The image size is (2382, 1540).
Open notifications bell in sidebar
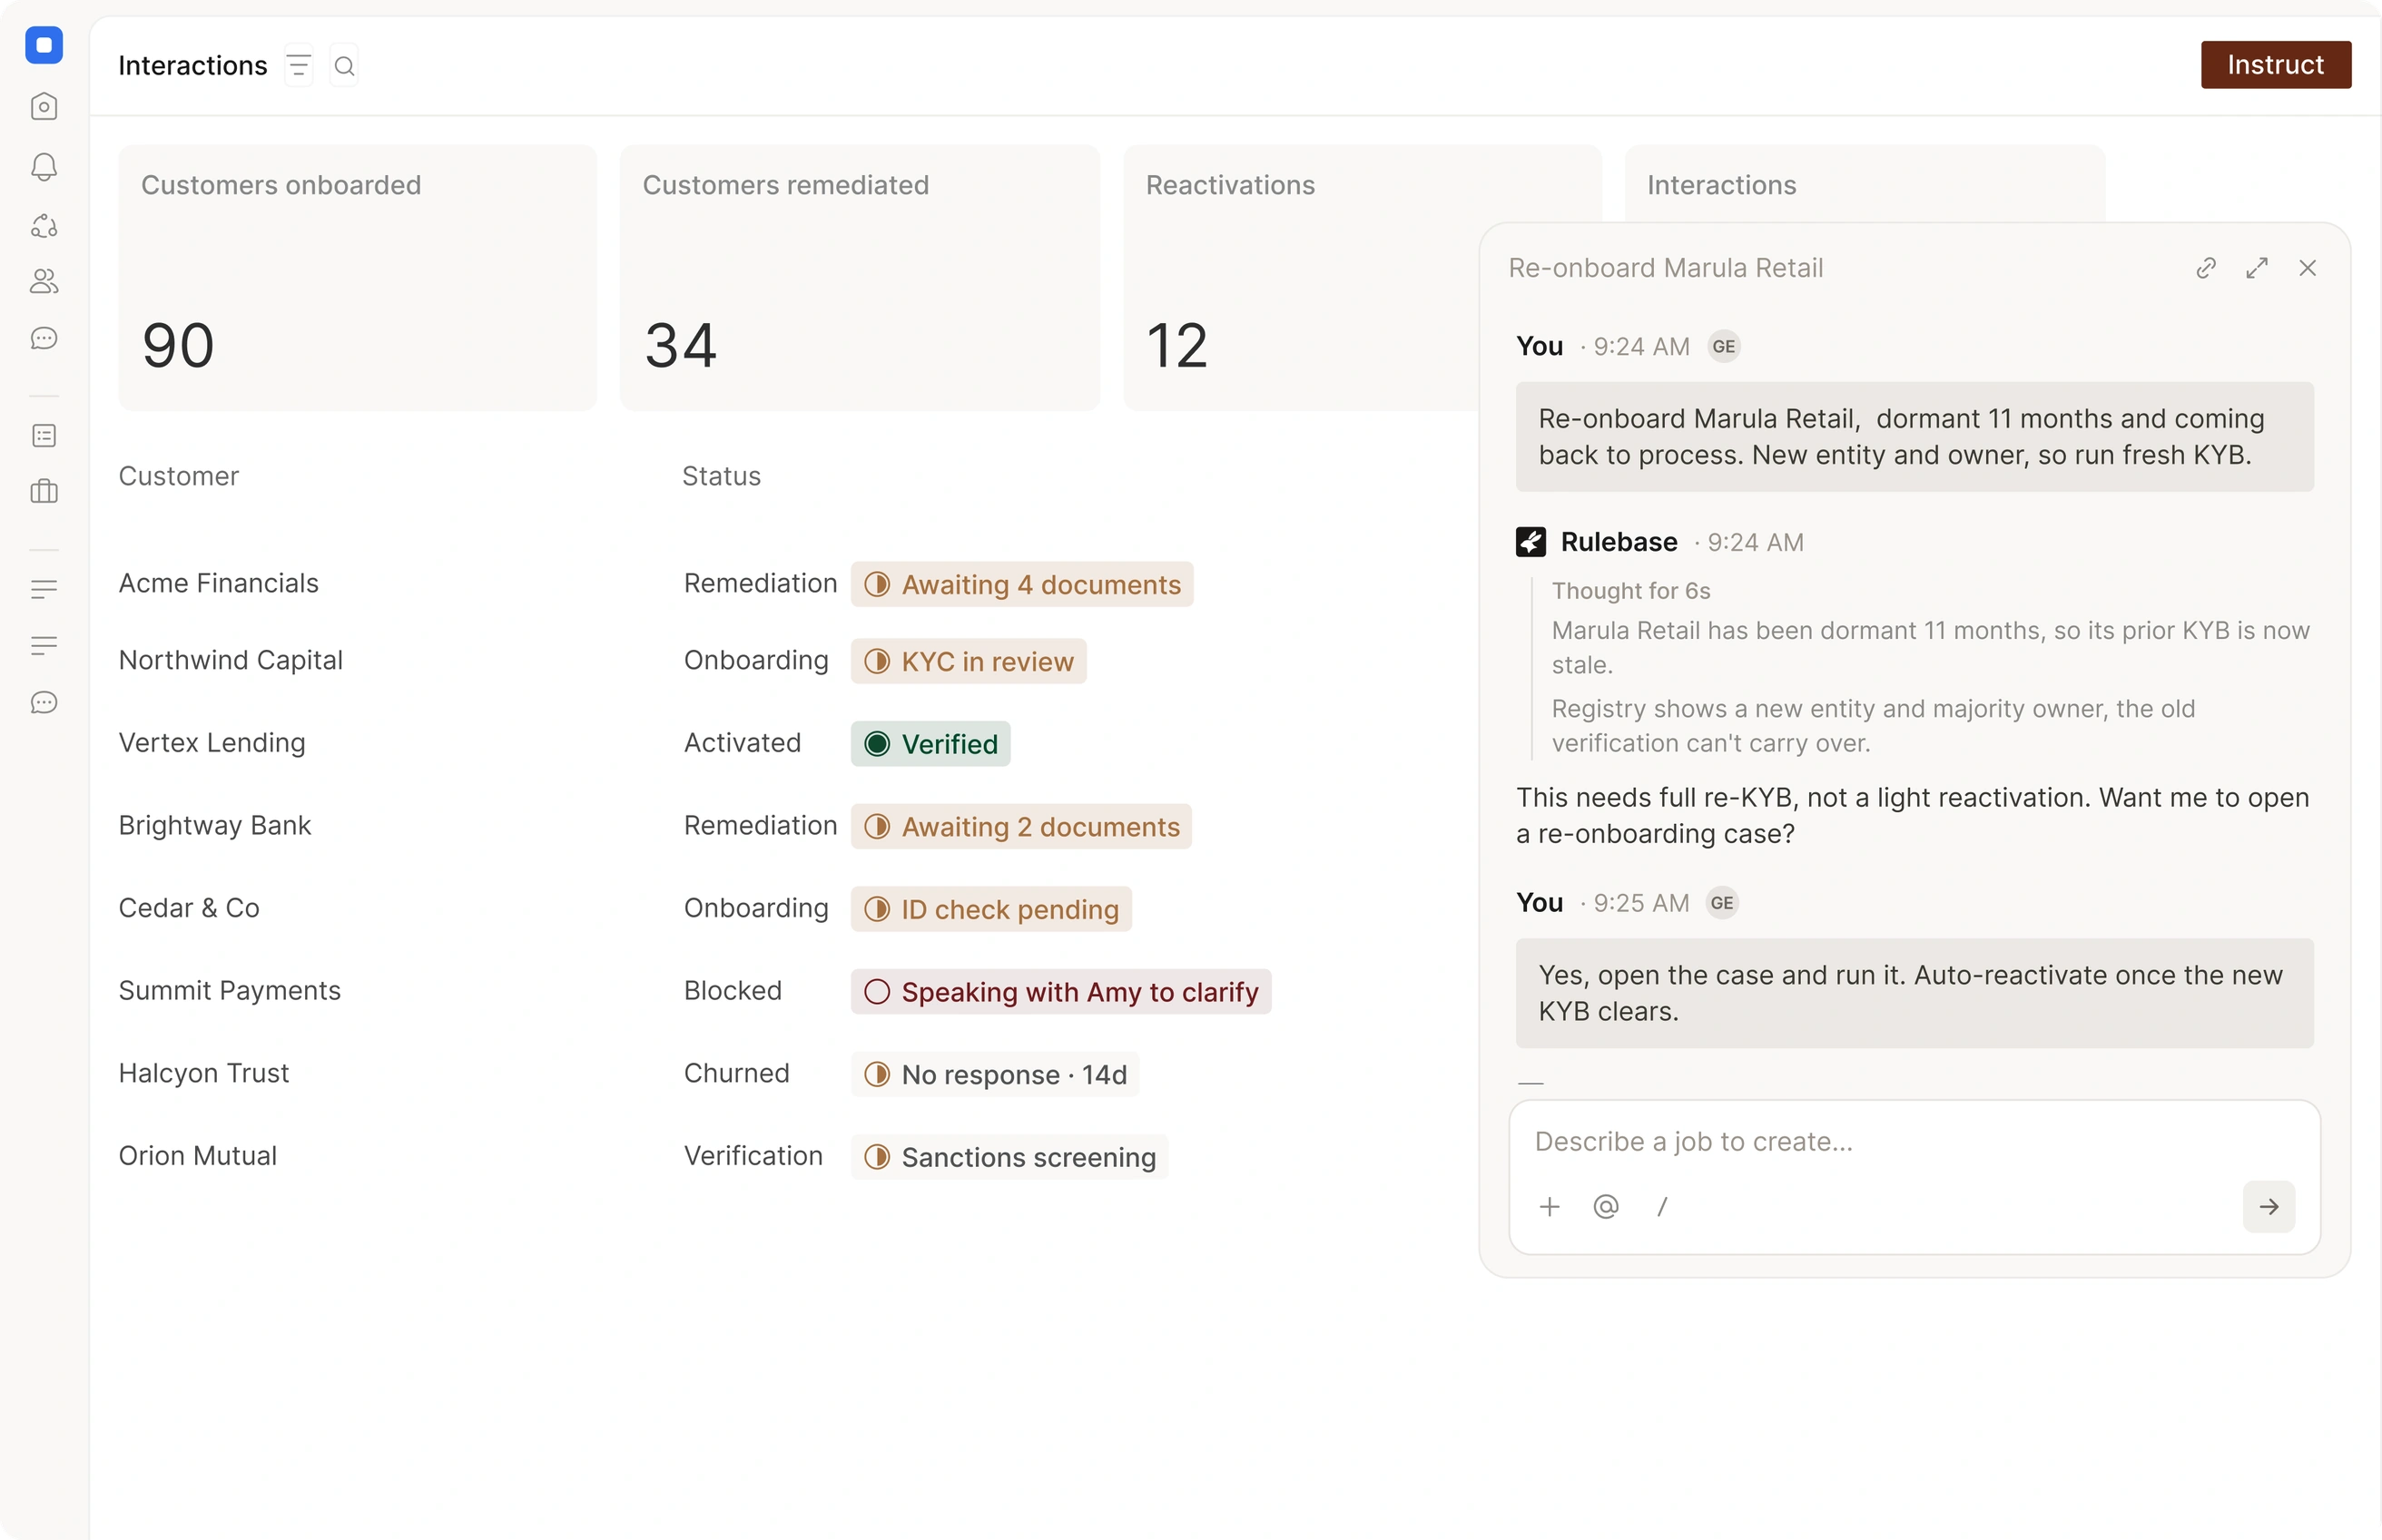coord(44,166)
